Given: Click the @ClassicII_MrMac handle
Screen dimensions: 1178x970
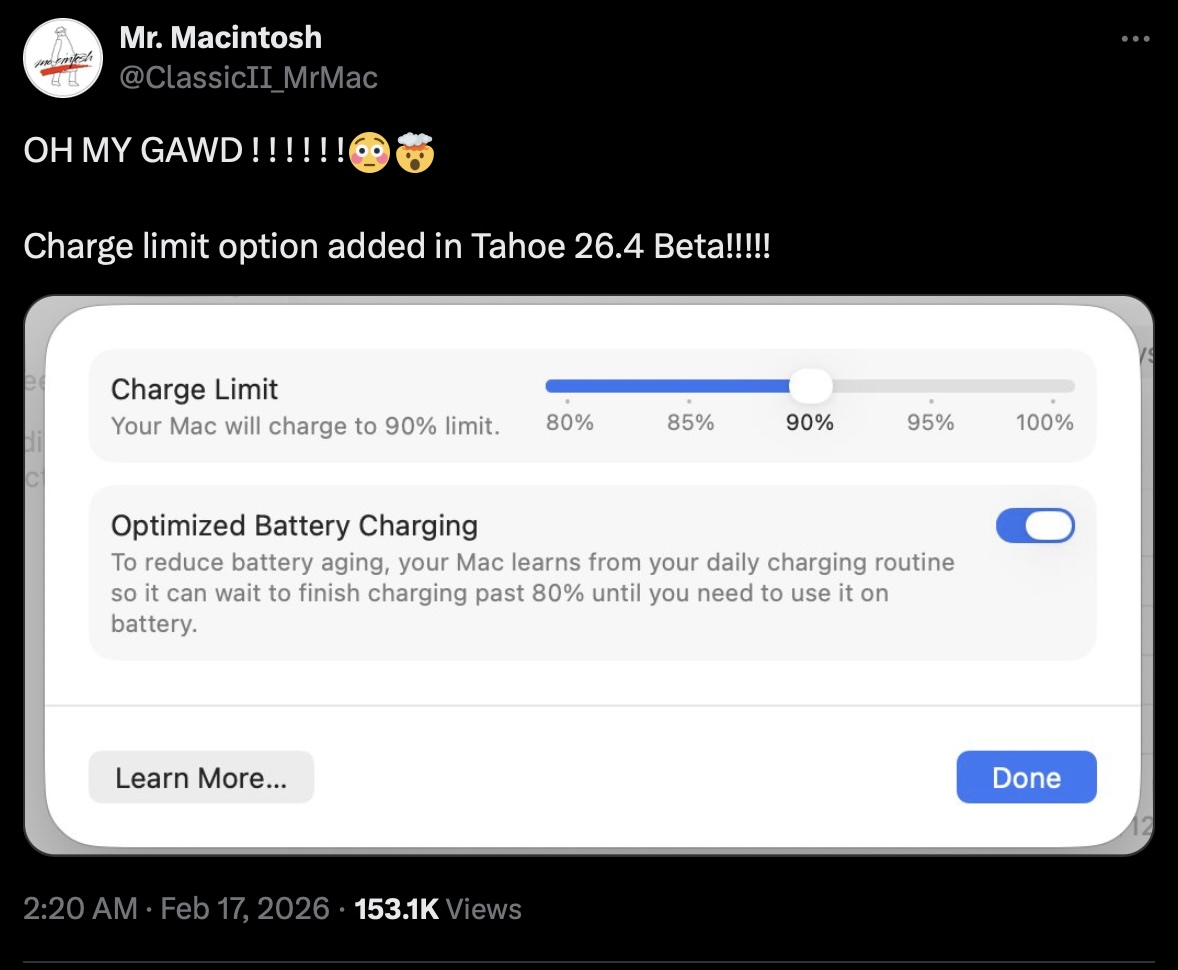Looking at the screenshot, I should click(248, 77).
